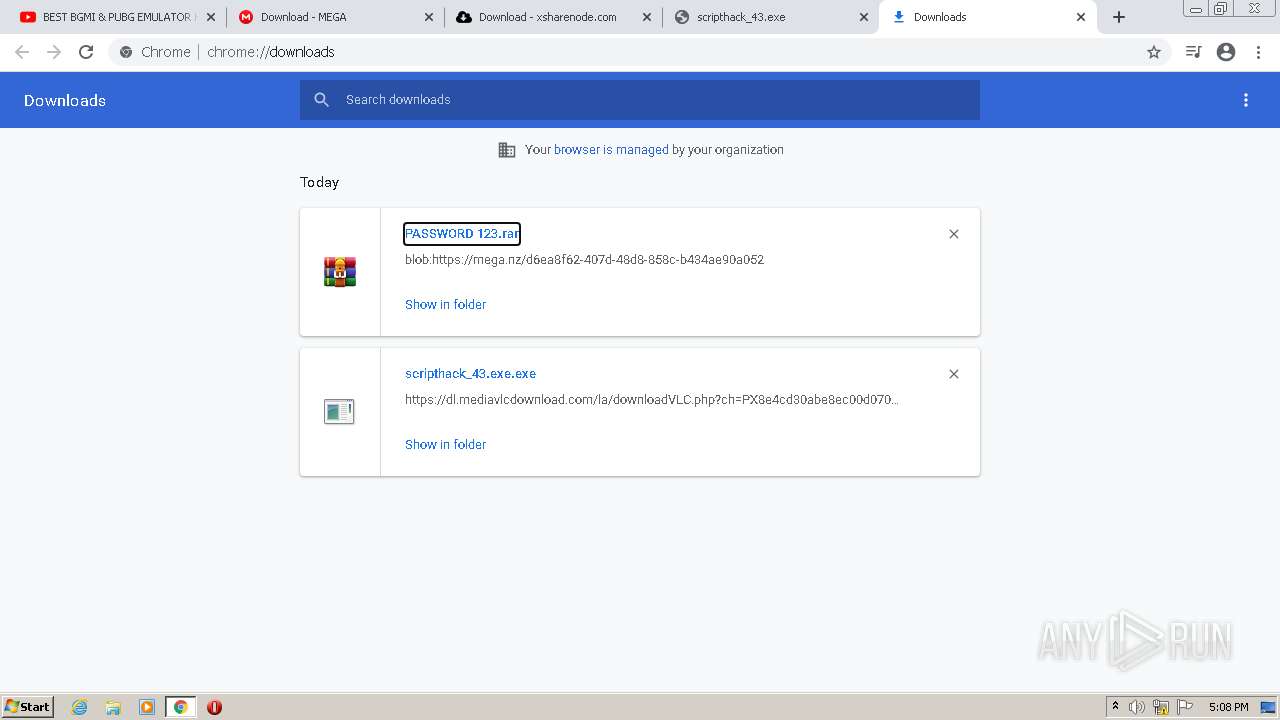This screenshot has width=1280, height=720.
Task: Click the search magnifier icon
Action: (x=321, y=100)
